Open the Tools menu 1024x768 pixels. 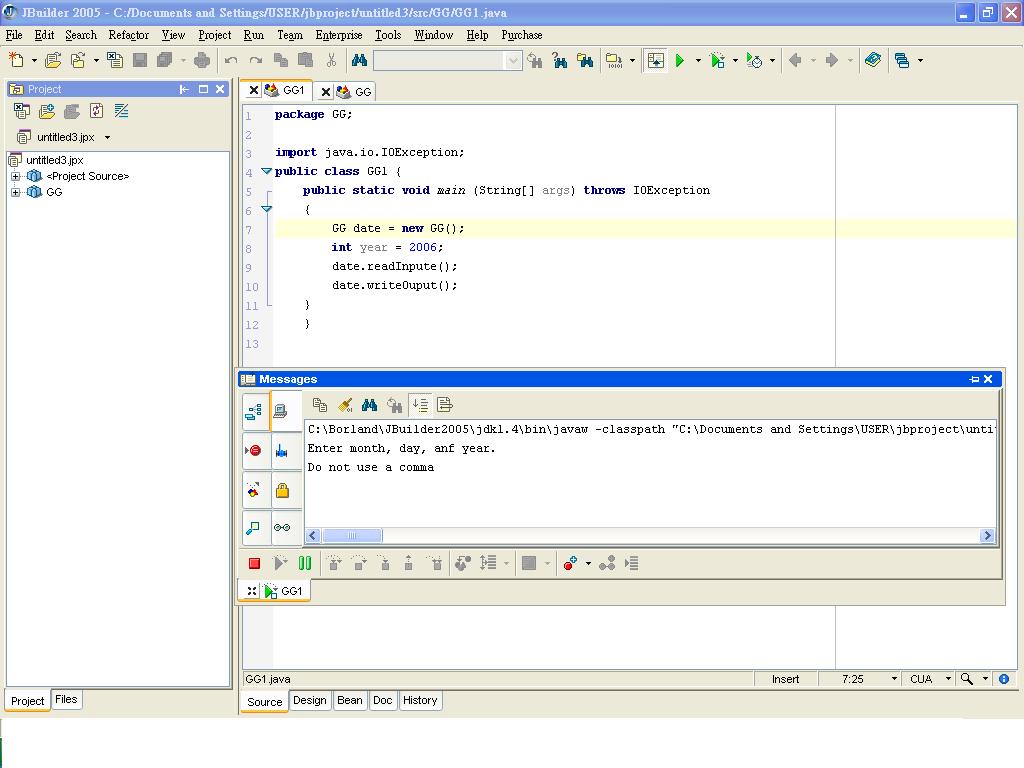coord(388,35)
